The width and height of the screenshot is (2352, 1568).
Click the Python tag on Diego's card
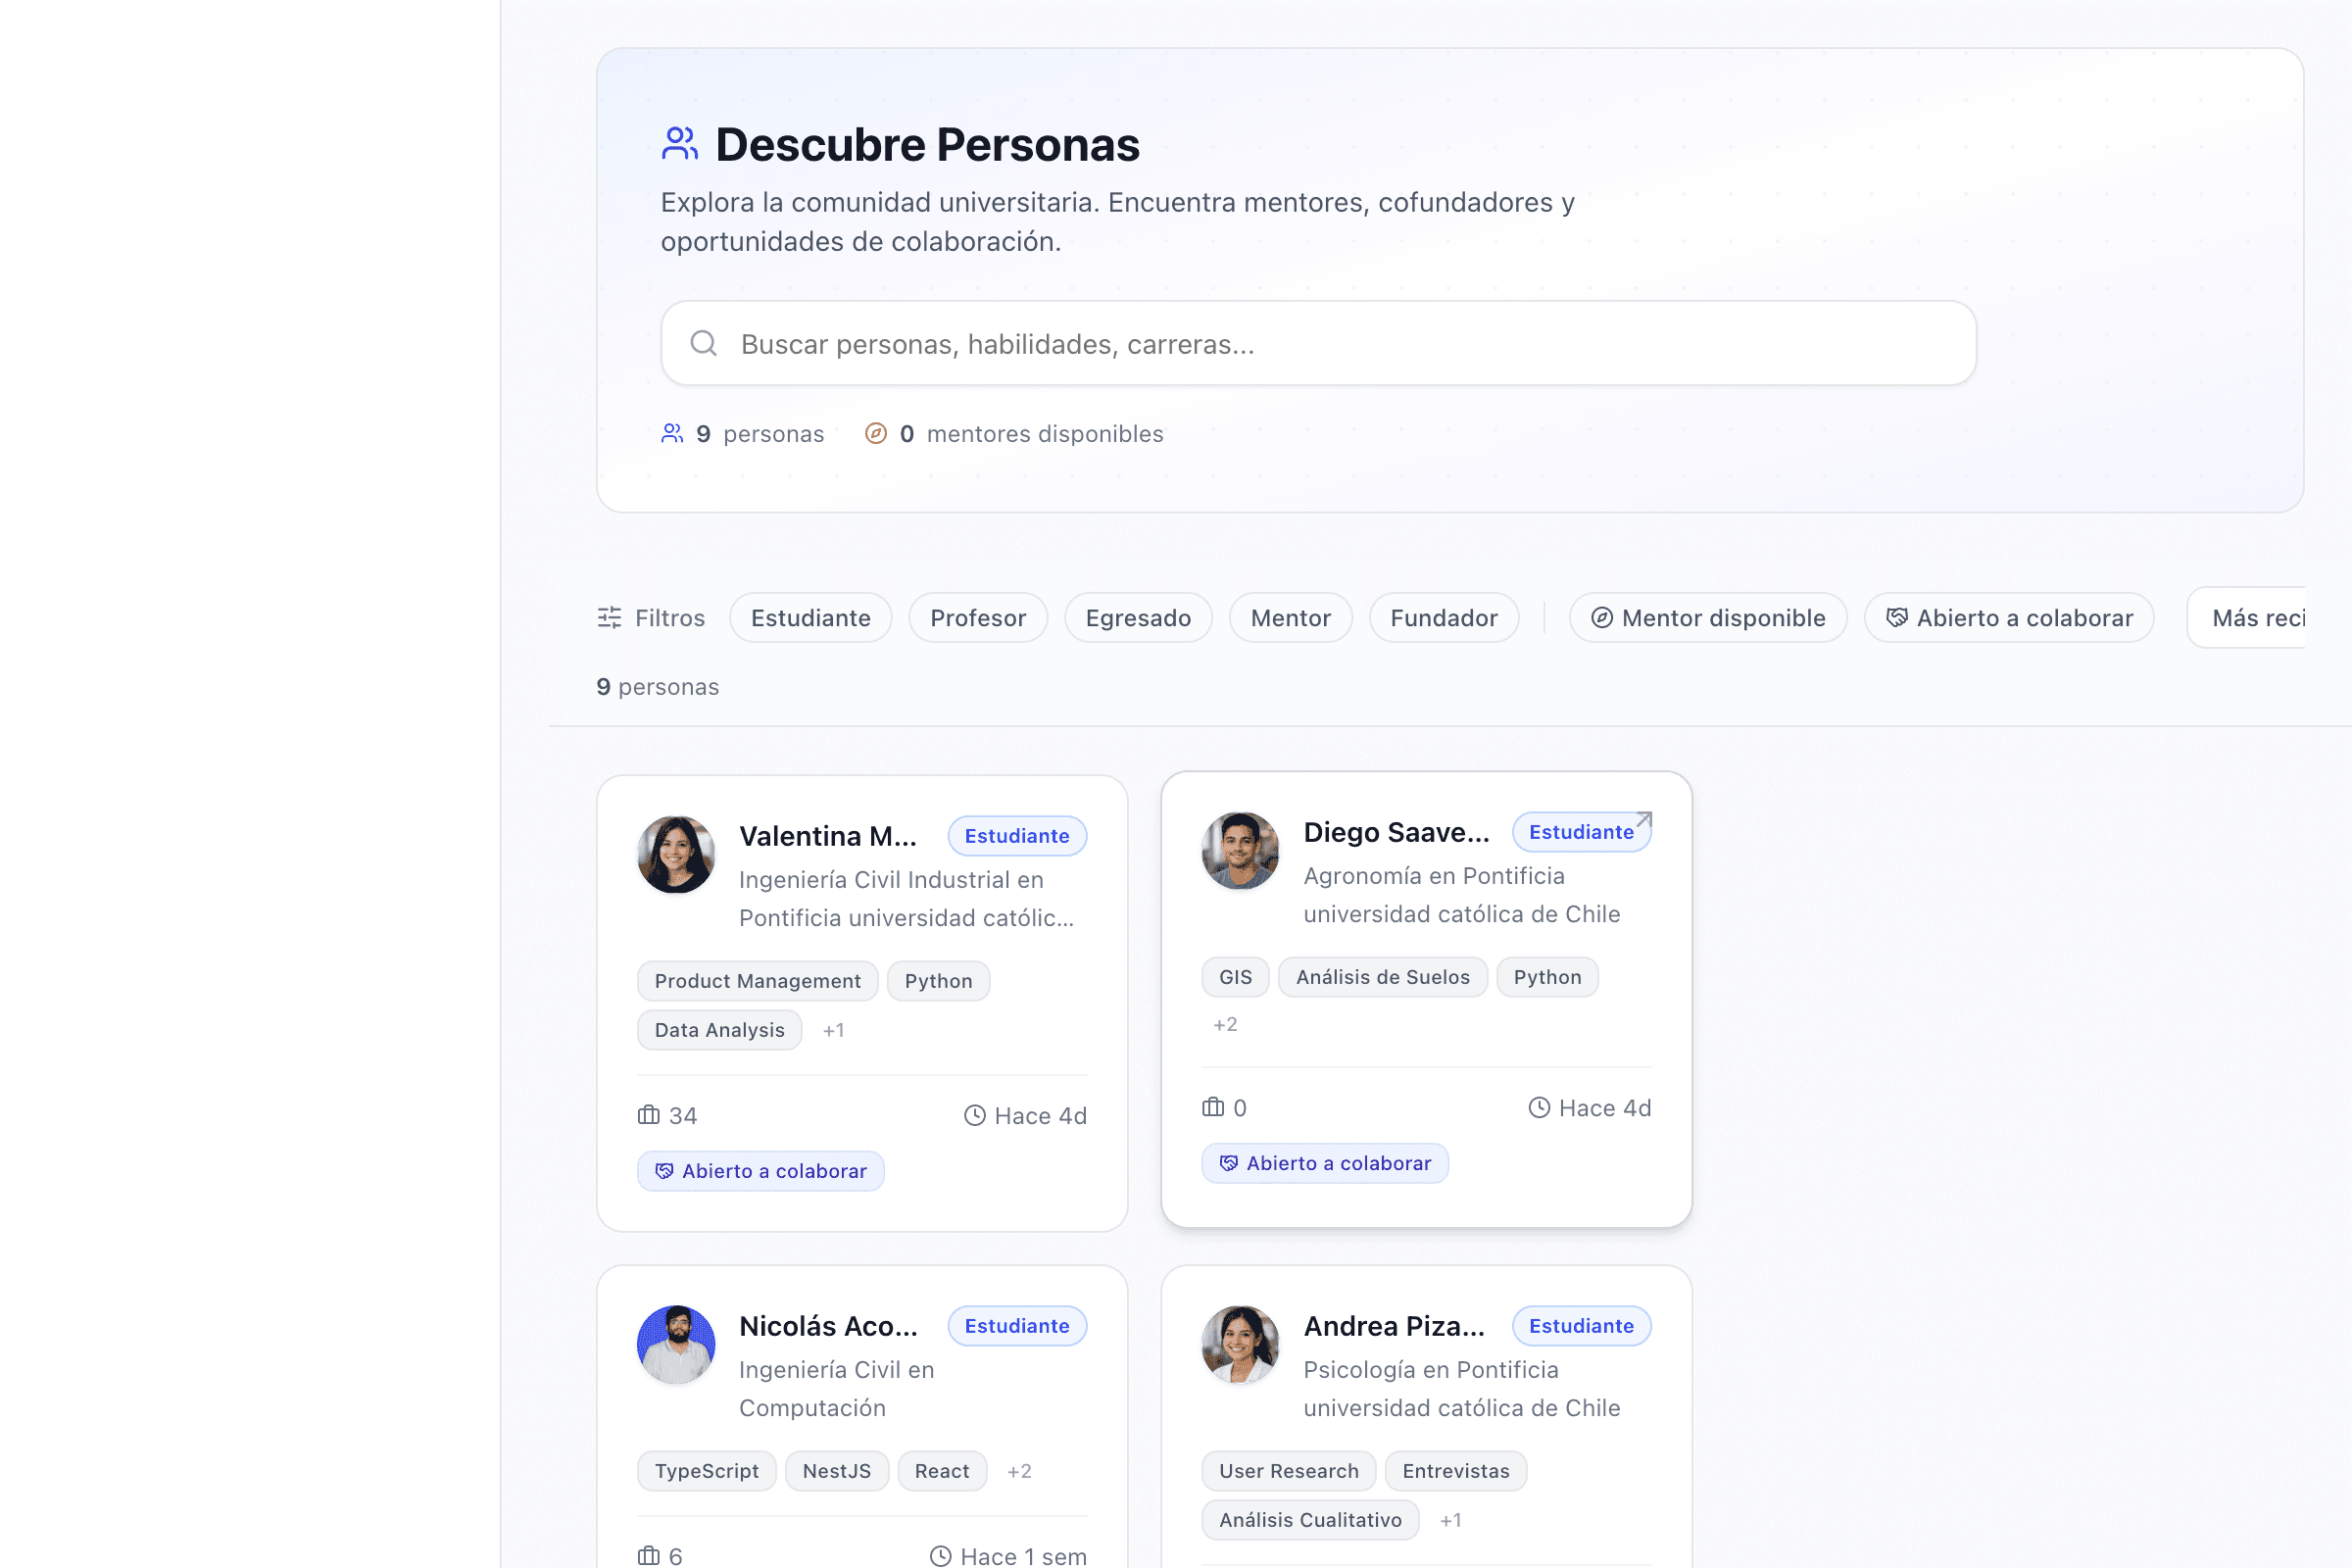pos(1546,977)
